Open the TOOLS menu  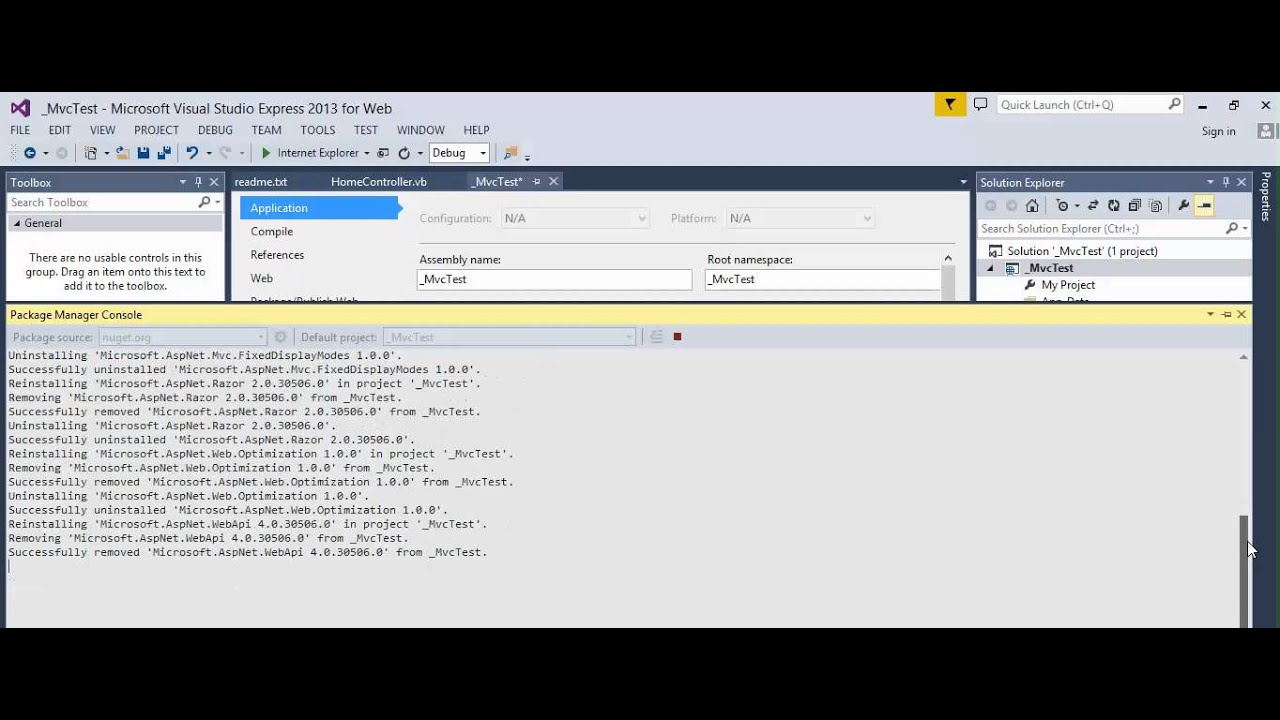pyautogui.click(x=318, y=130)
